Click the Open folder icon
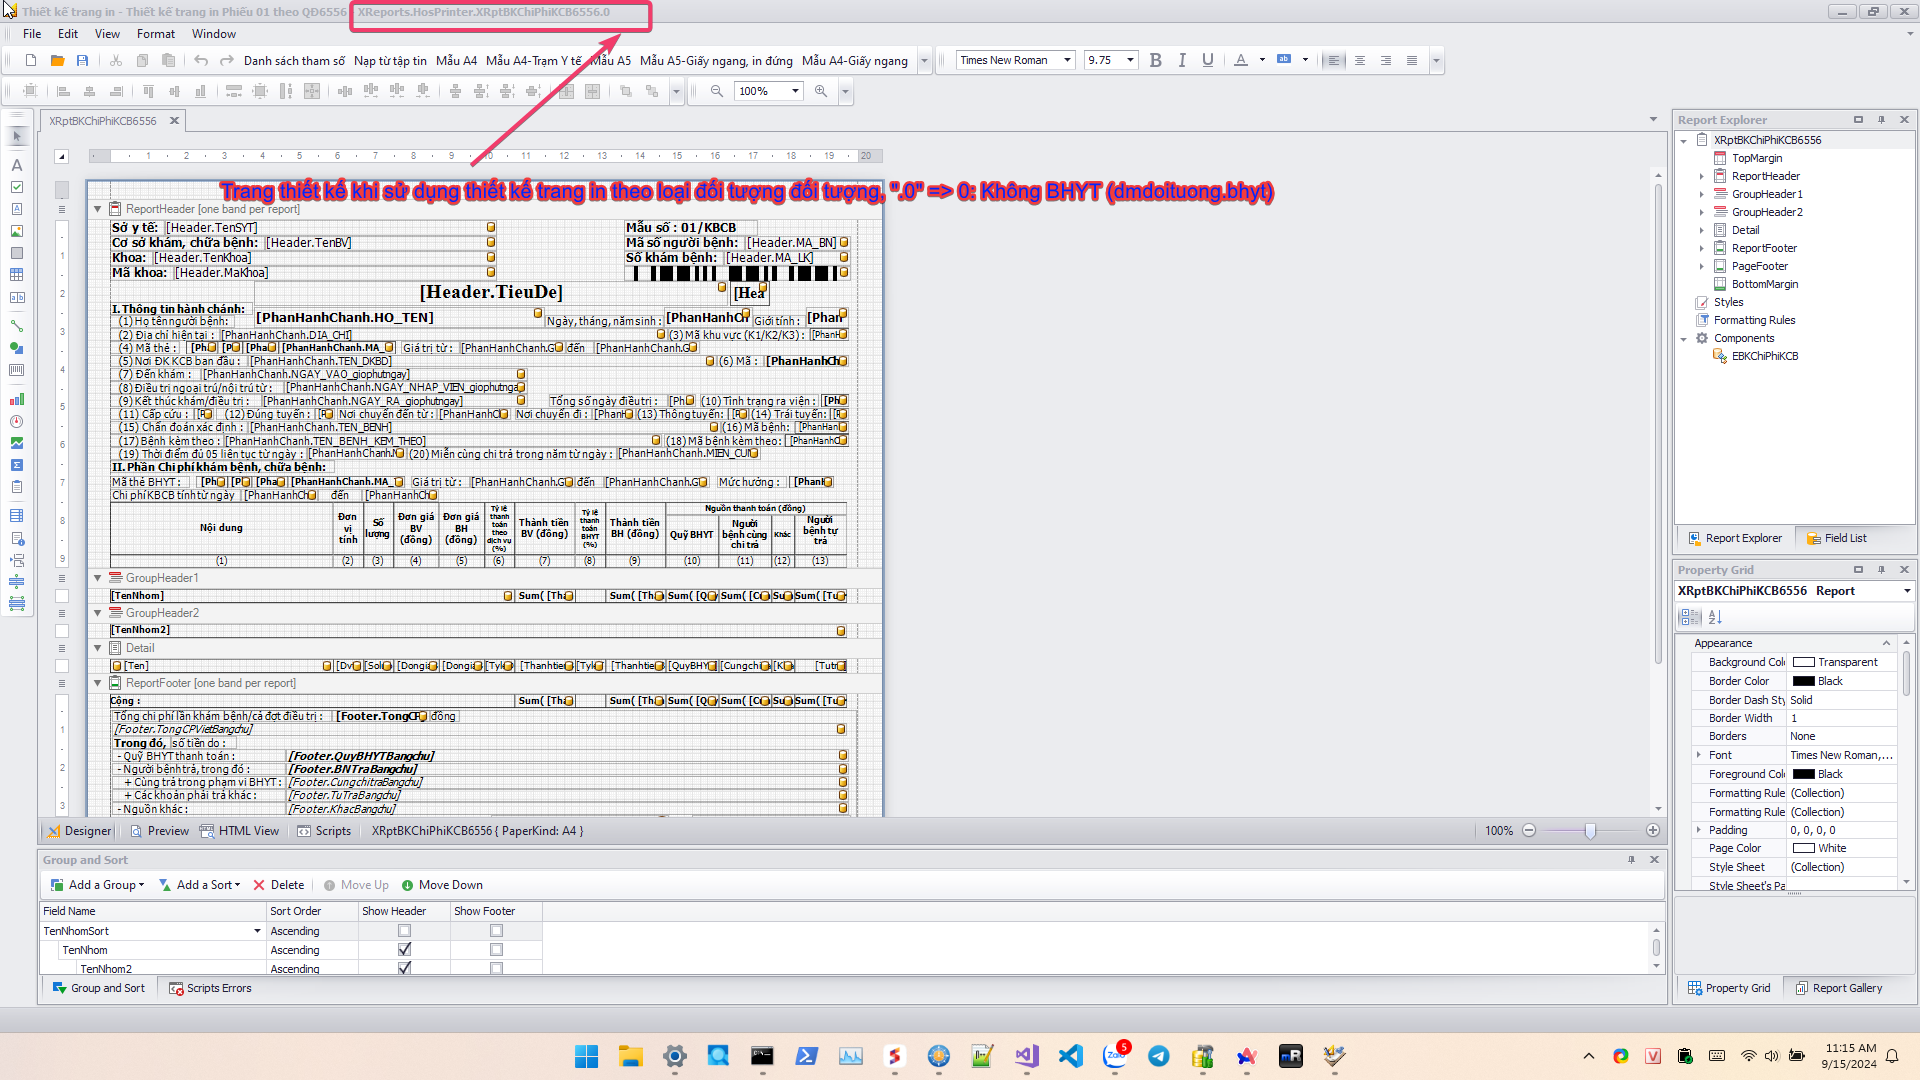The width and height of the screenshot is (1920, 1080). coord(57,61)
